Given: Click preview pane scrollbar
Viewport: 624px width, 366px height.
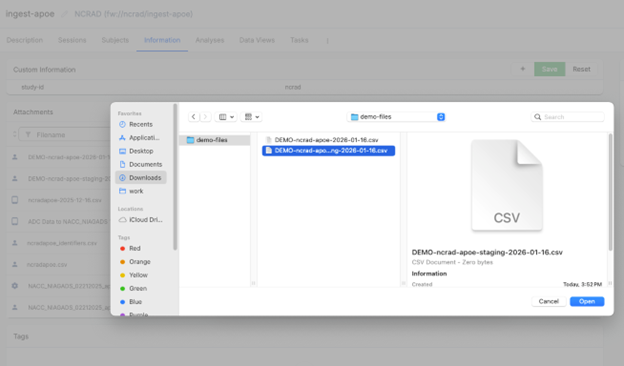Looking at the screenshot, I should pyautogui.click(x=610, y=192).
